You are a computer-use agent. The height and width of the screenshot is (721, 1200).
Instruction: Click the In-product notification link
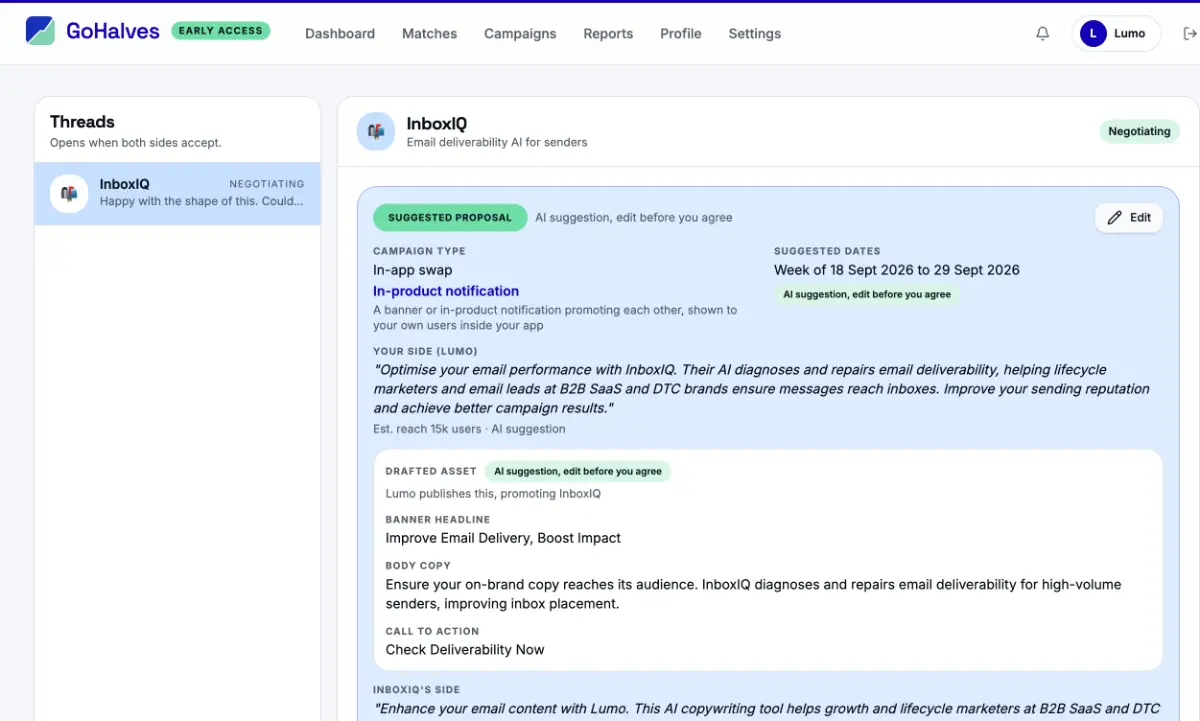tap(446, 291)
